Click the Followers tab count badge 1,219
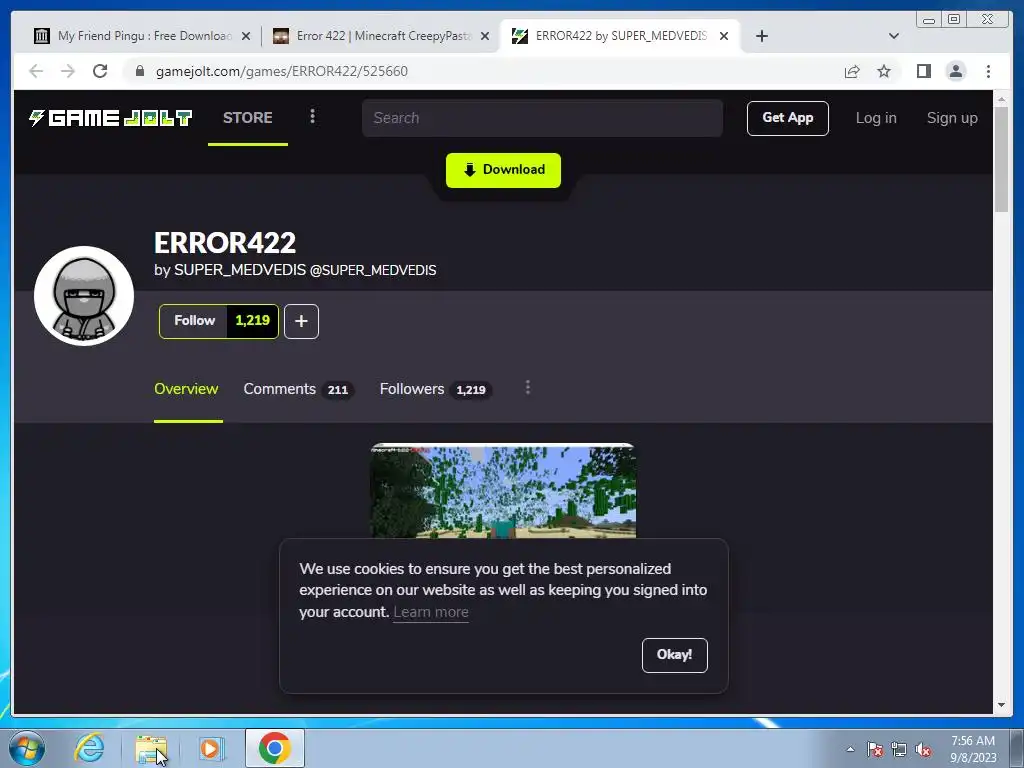Screen dimensions: 1024x768 [471, 390]
